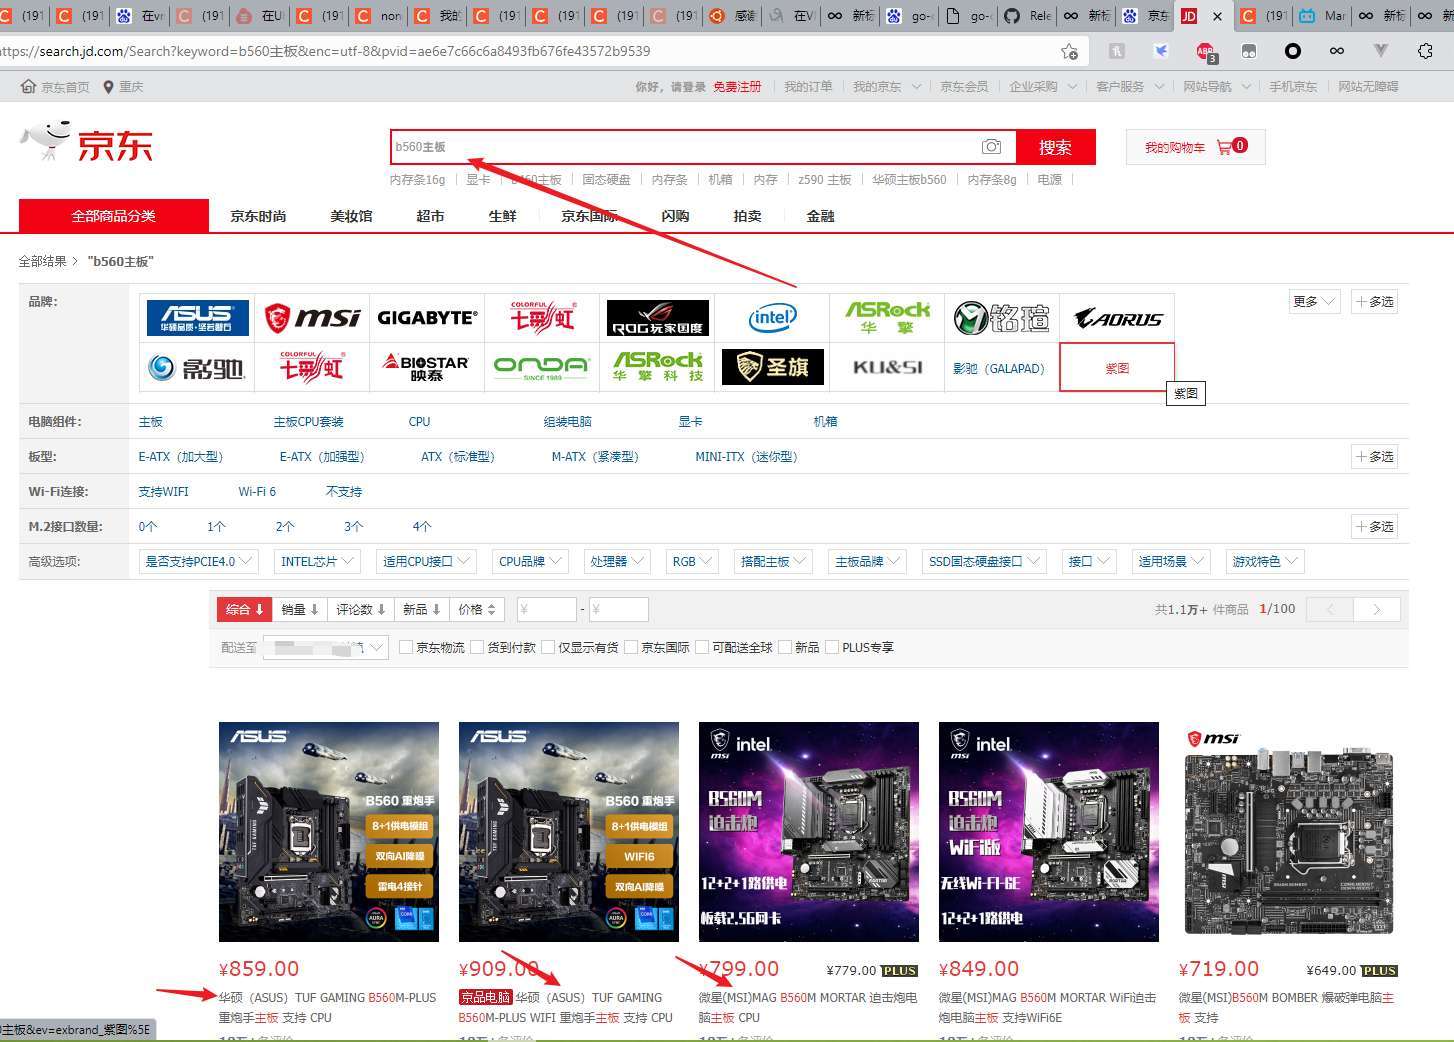The height and width of the screenshot is (1042, 1454).
Task: Sort results by 销量
Action: click(x=299, y=609)
